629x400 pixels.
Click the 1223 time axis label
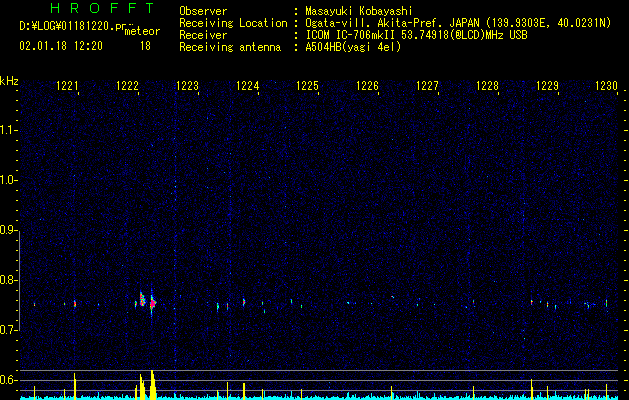coord(187,86)
